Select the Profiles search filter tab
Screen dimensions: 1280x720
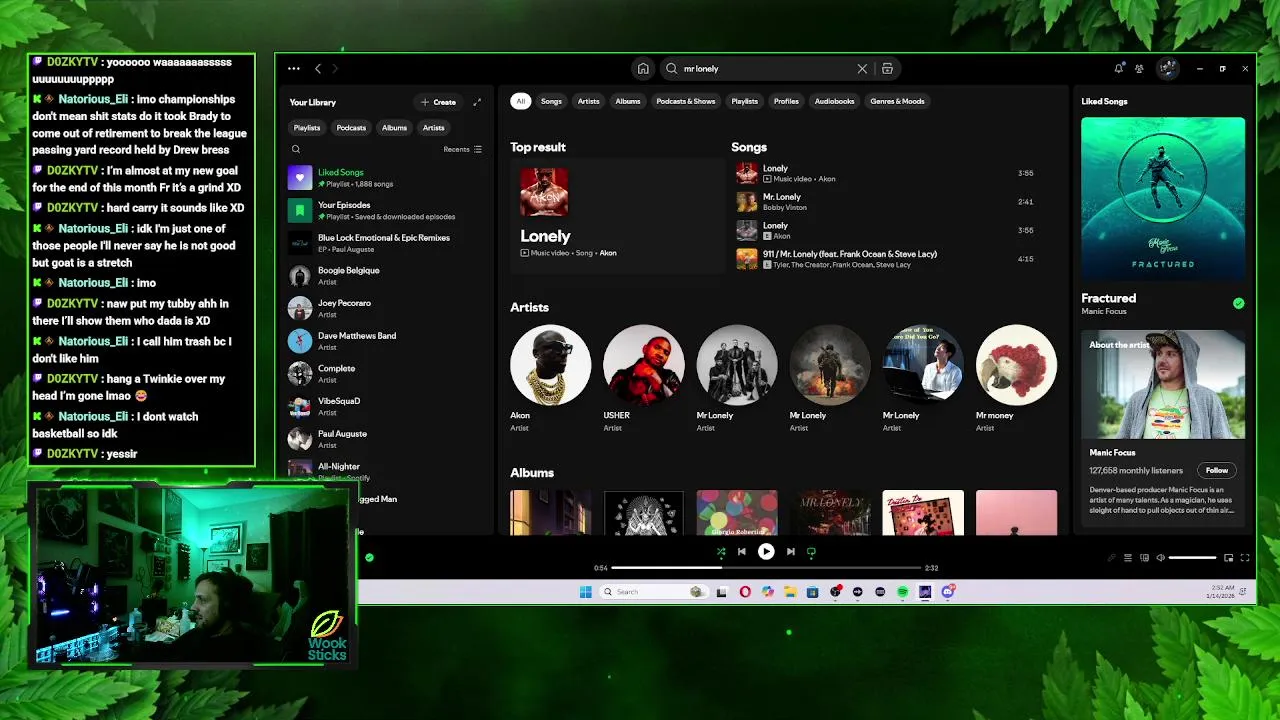pos(786,101)
